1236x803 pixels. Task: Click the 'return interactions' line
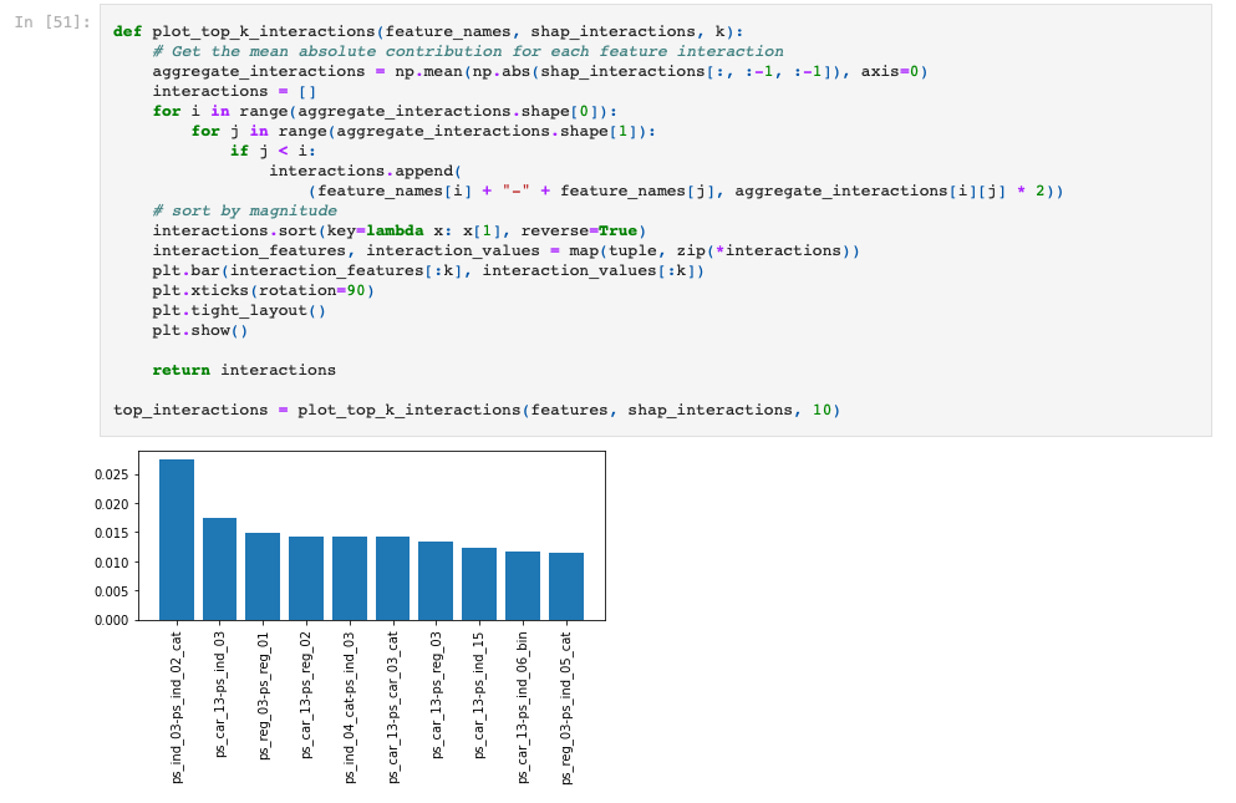tap(244, 370)
